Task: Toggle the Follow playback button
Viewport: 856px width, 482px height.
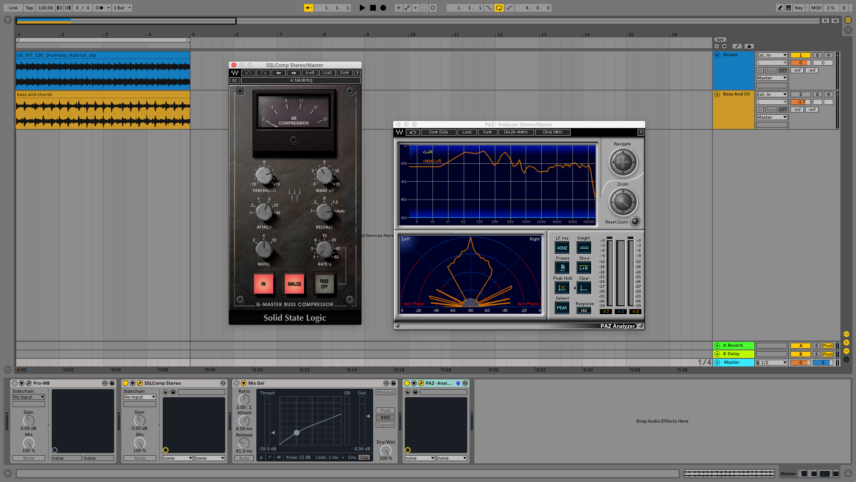Action: tap(308, 8)
